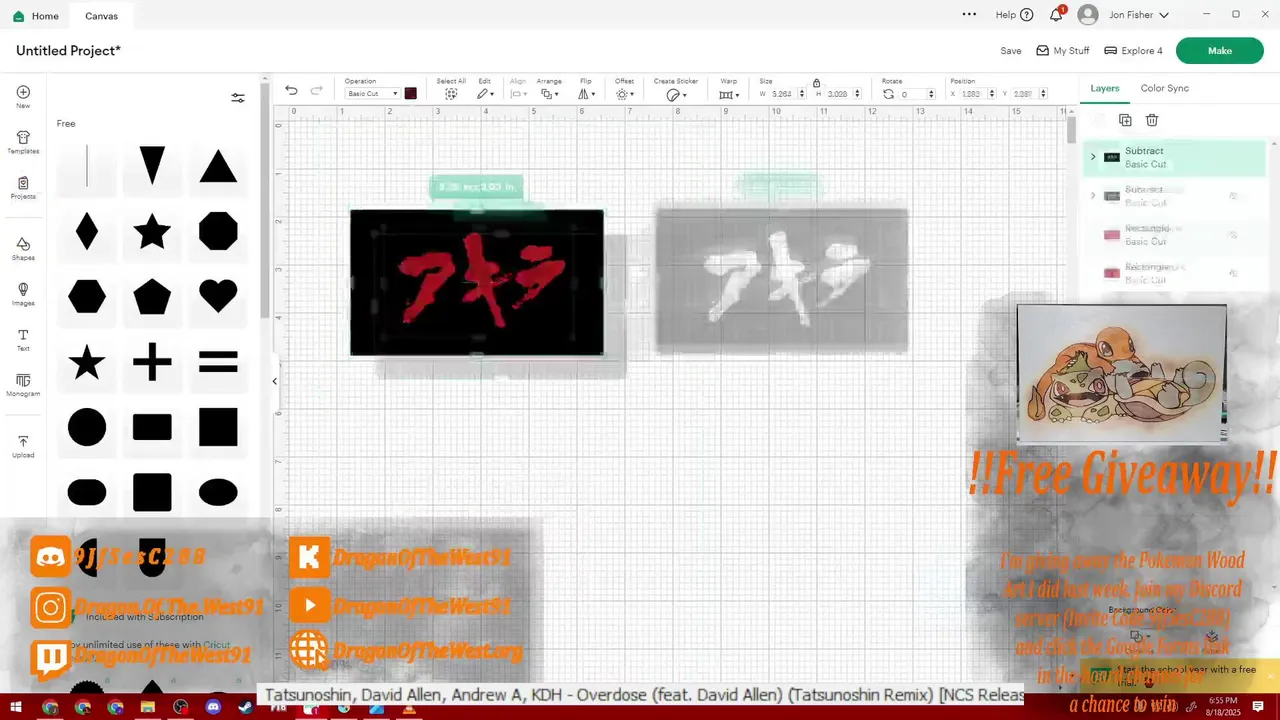
Task: Open Steam from the Windows taskbar
Action: 246,707
